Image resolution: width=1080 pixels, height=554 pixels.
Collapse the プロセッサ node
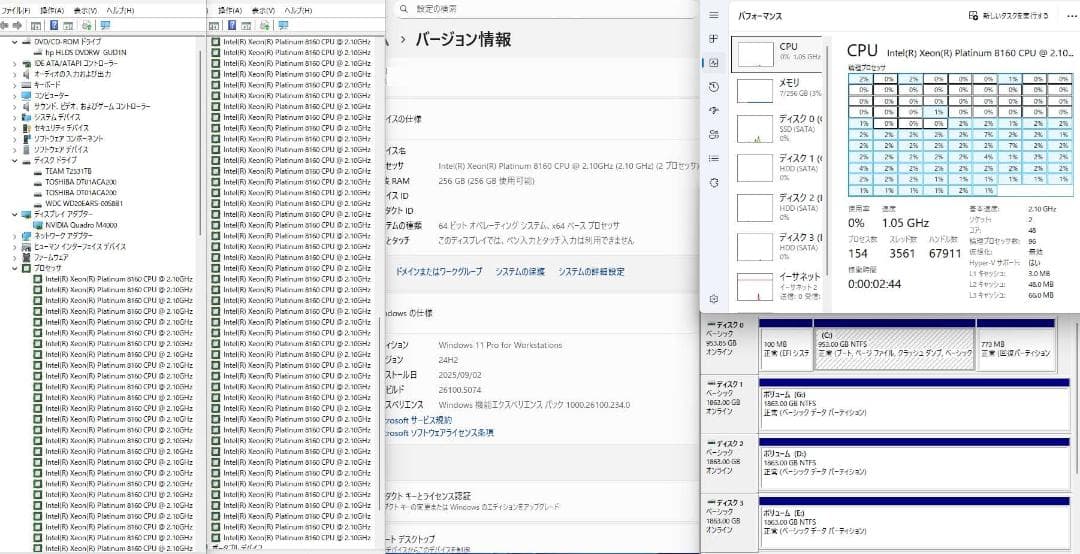pyautogui.click(x=15, y=268)
